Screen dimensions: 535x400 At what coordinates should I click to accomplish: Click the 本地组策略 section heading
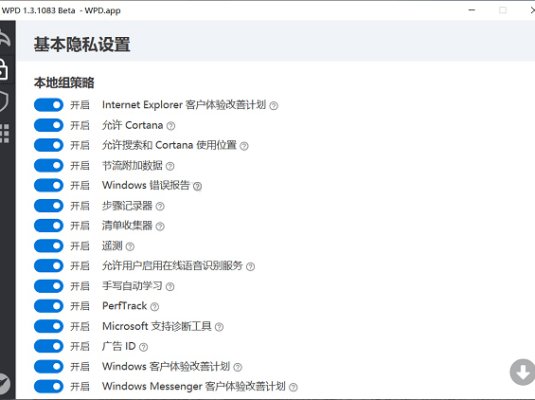tap(64, 83)
